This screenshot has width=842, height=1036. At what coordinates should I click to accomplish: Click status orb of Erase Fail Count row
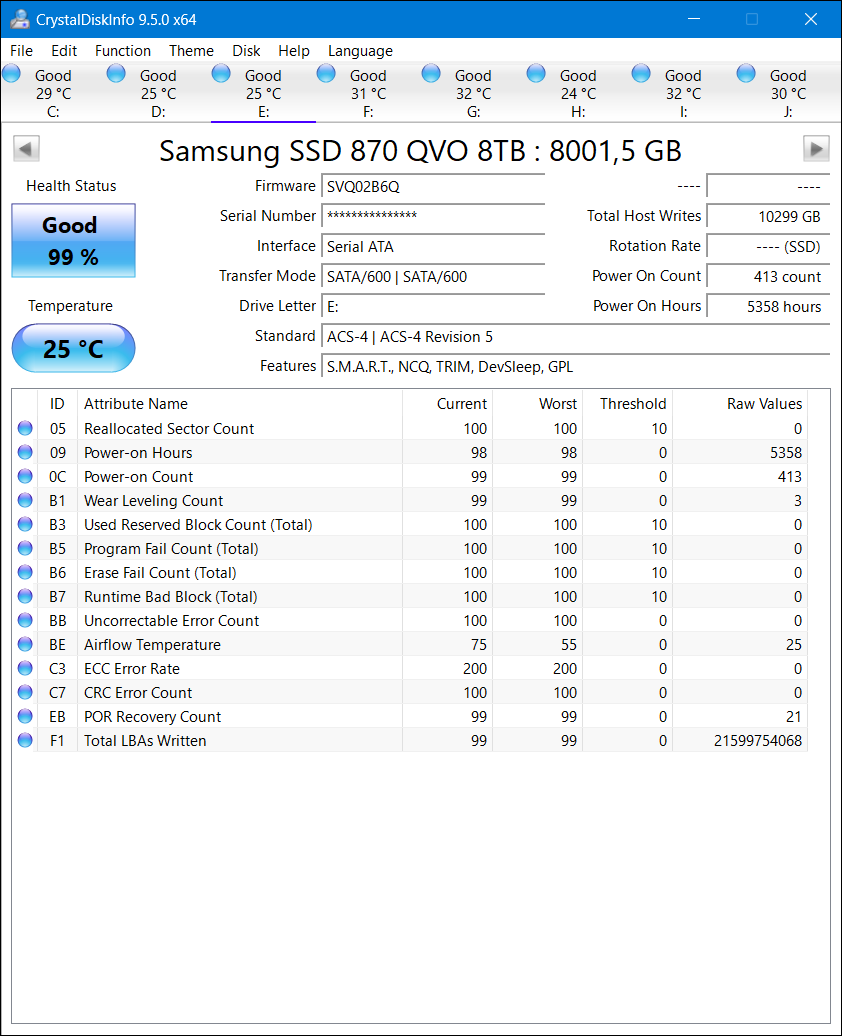[x=25, y=572]
